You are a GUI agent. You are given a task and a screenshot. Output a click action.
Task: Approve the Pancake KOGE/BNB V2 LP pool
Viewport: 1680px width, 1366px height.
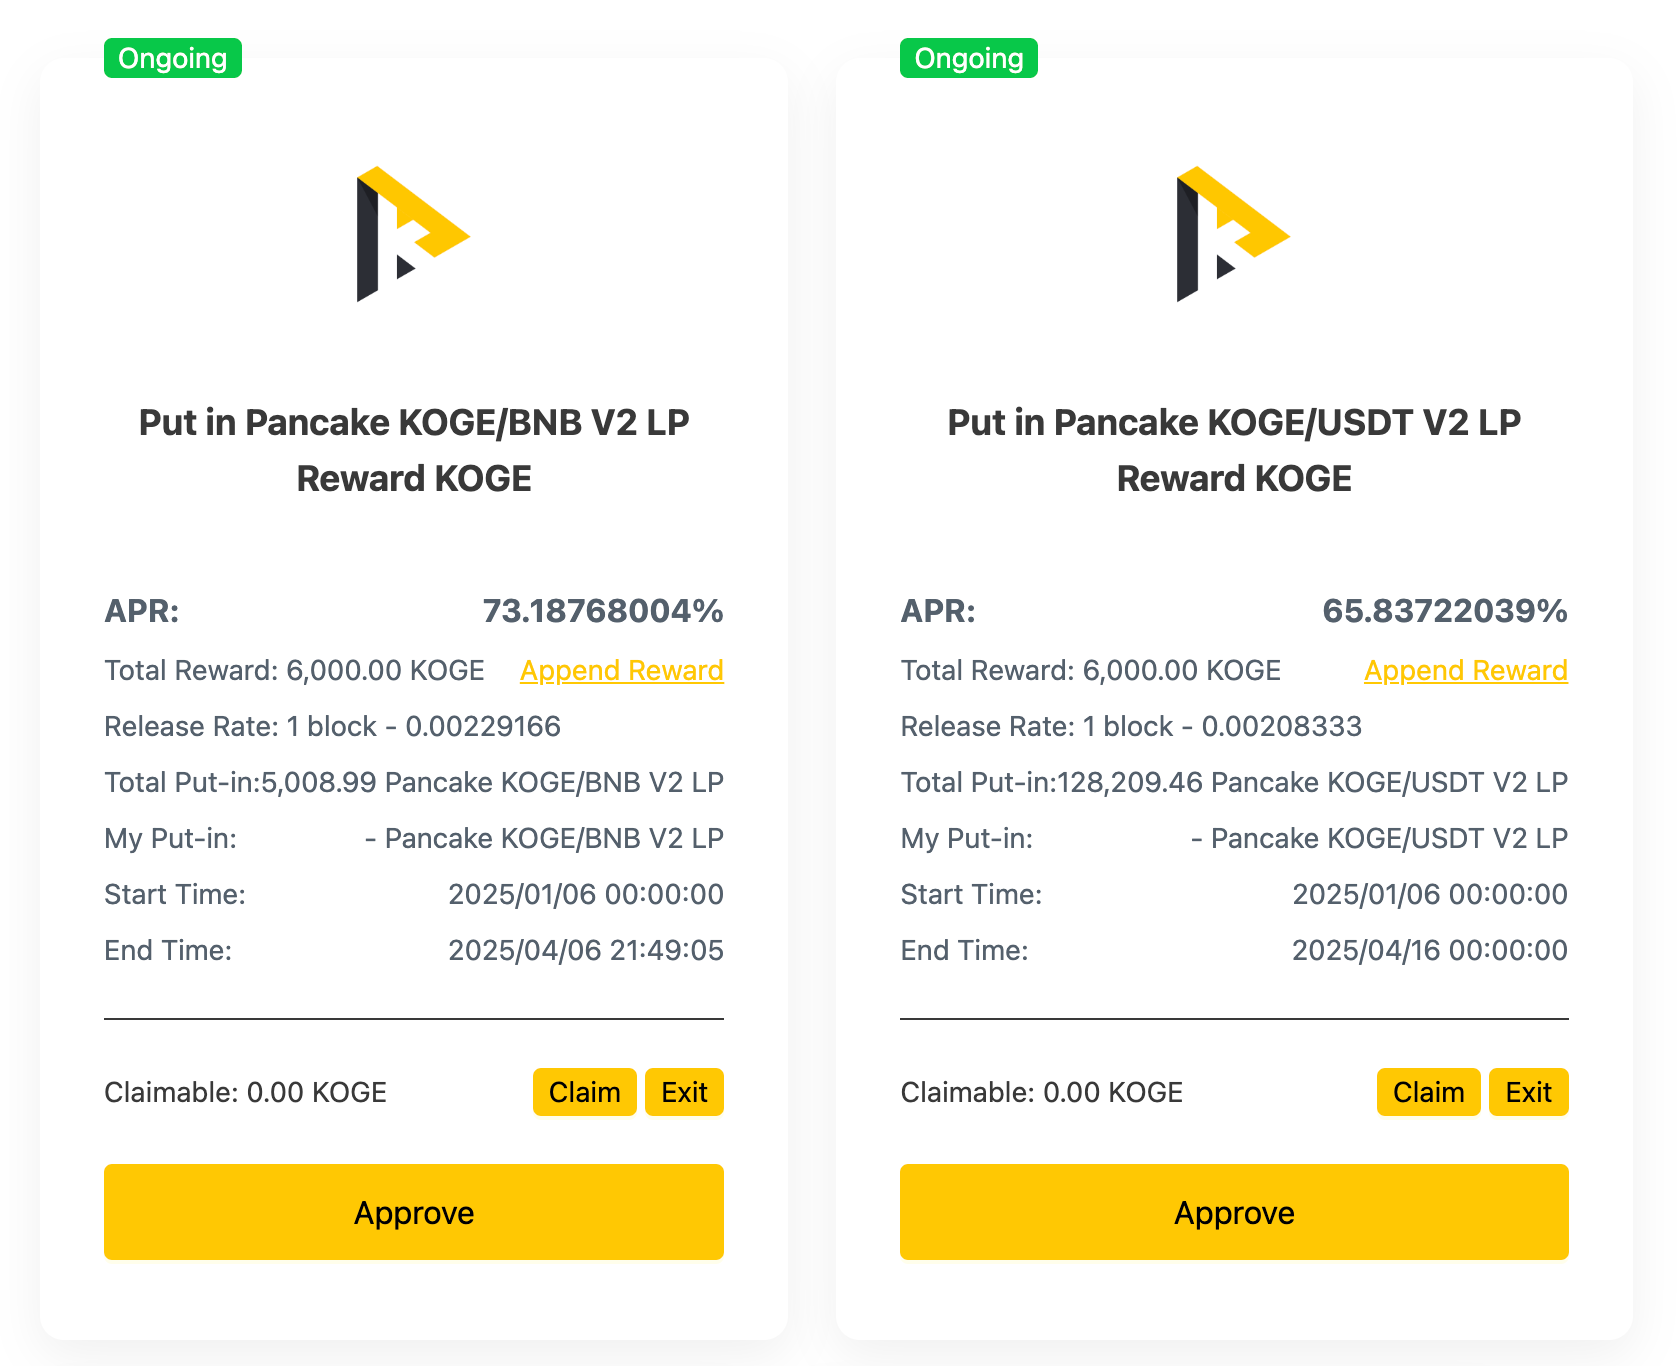[413, 1212]
